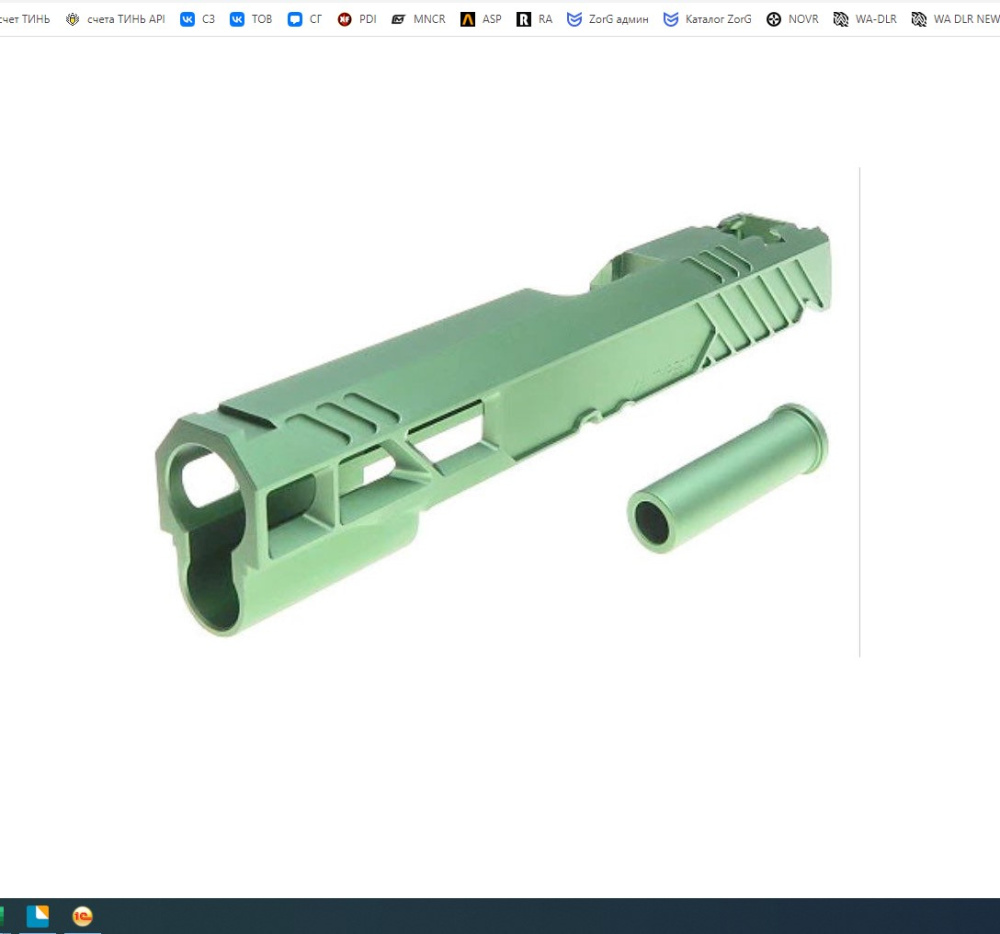Open the VK bookmark labeled СЗ
The height and width of the screenshot is (934, 1000).
[x=198, y=19]
